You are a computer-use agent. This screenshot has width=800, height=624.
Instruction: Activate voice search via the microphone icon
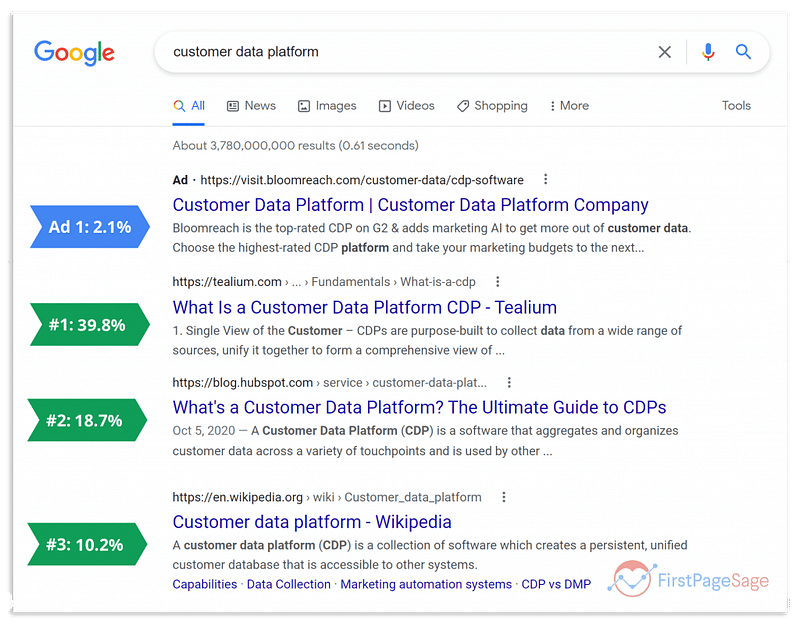pyautogui.click(x=709, y=52)
